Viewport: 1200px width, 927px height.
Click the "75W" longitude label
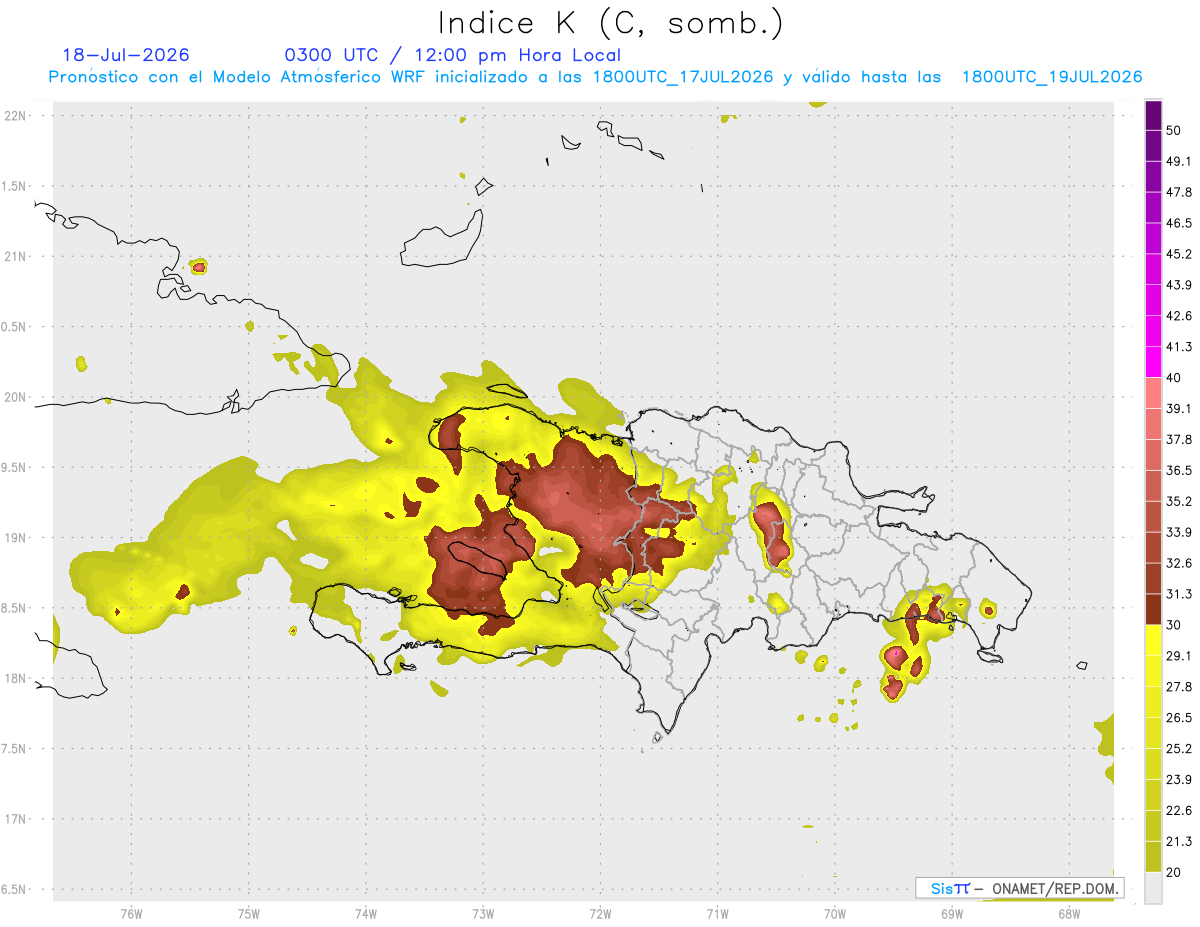click(248, 914)
